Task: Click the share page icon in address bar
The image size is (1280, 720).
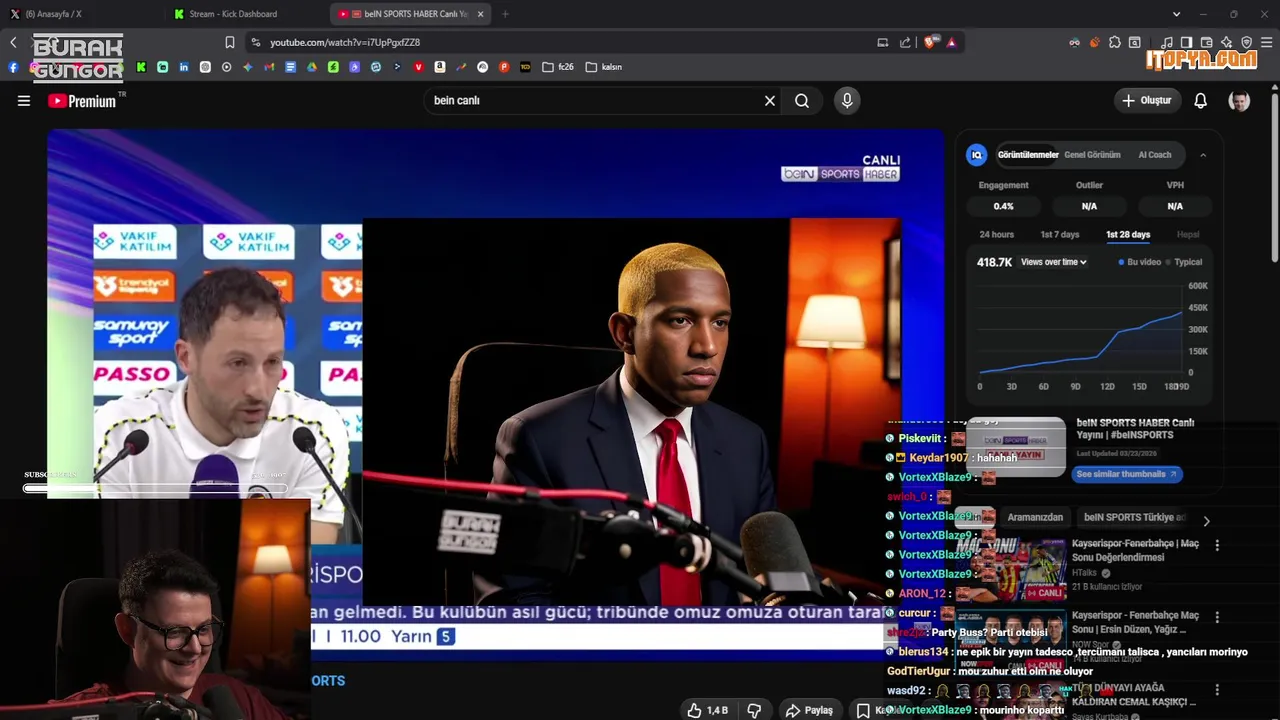Action: (x=905, y=42)
